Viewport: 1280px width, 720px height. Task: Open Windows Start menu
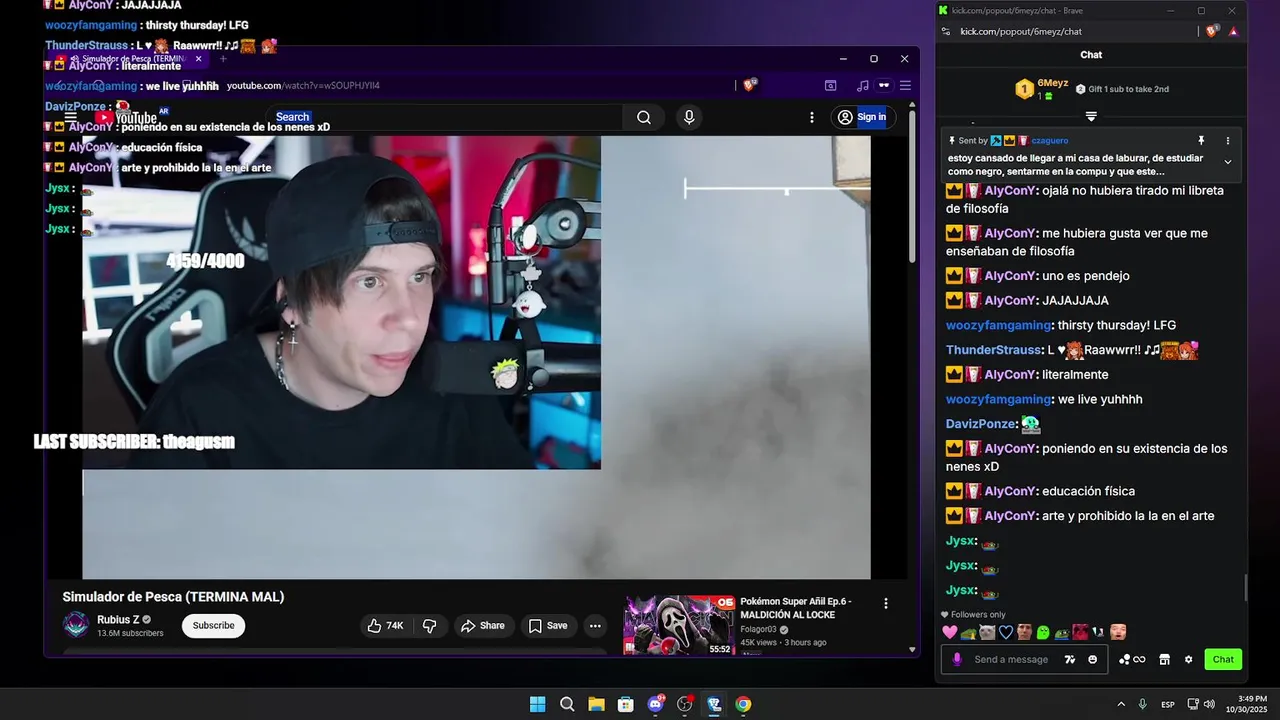pyautogui.click(x=538, y=704)
